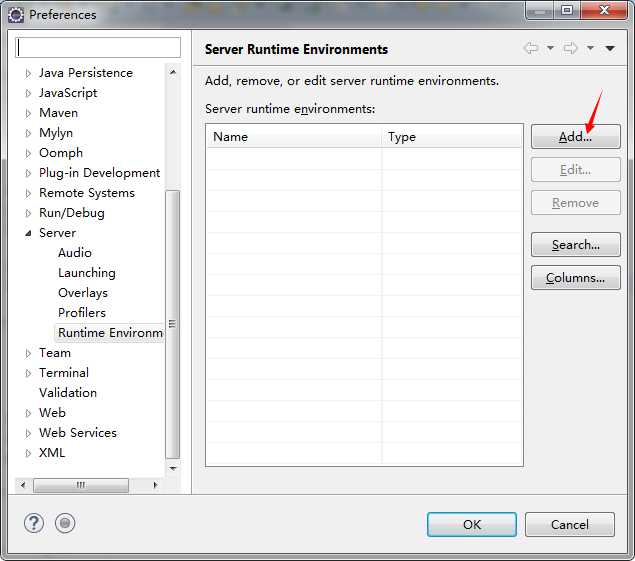Open Validation preferences
This screenshot has height=561, width=635.
68,392
